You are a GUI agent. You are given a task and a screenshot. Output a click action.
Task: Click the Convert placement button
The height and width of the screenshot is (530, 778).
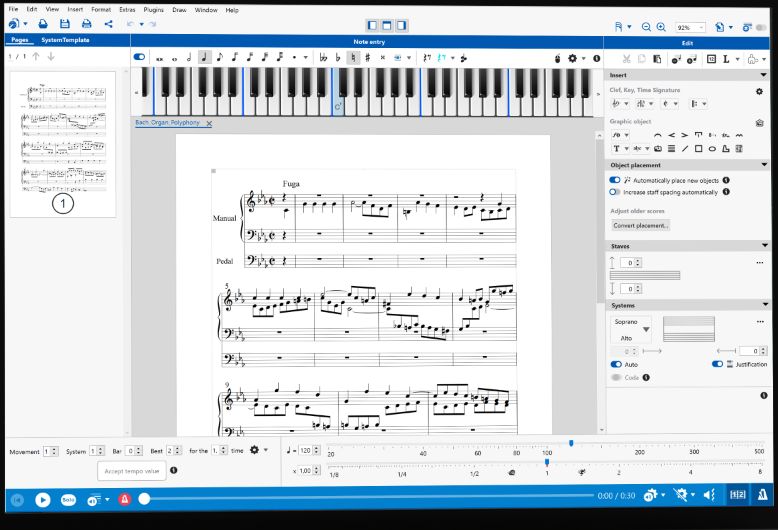(x=641, y=225)
